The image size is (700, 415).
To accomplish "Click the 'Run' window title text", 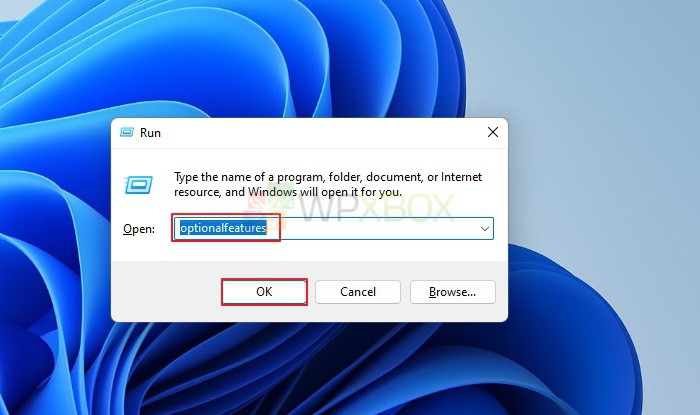I will tap(150, 133).
